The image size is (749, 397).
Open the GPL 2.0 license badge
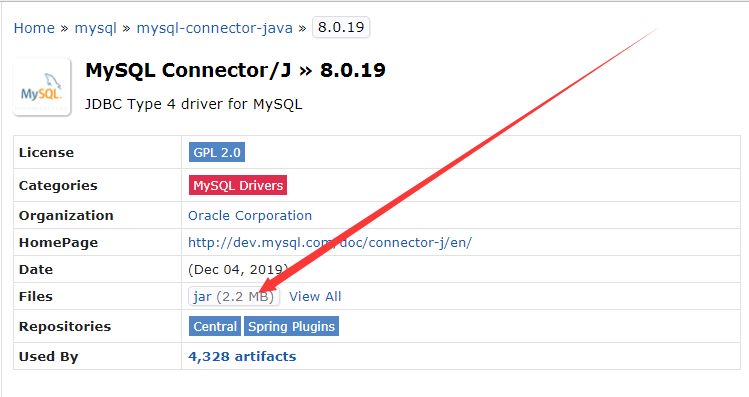tap(217, 152)
